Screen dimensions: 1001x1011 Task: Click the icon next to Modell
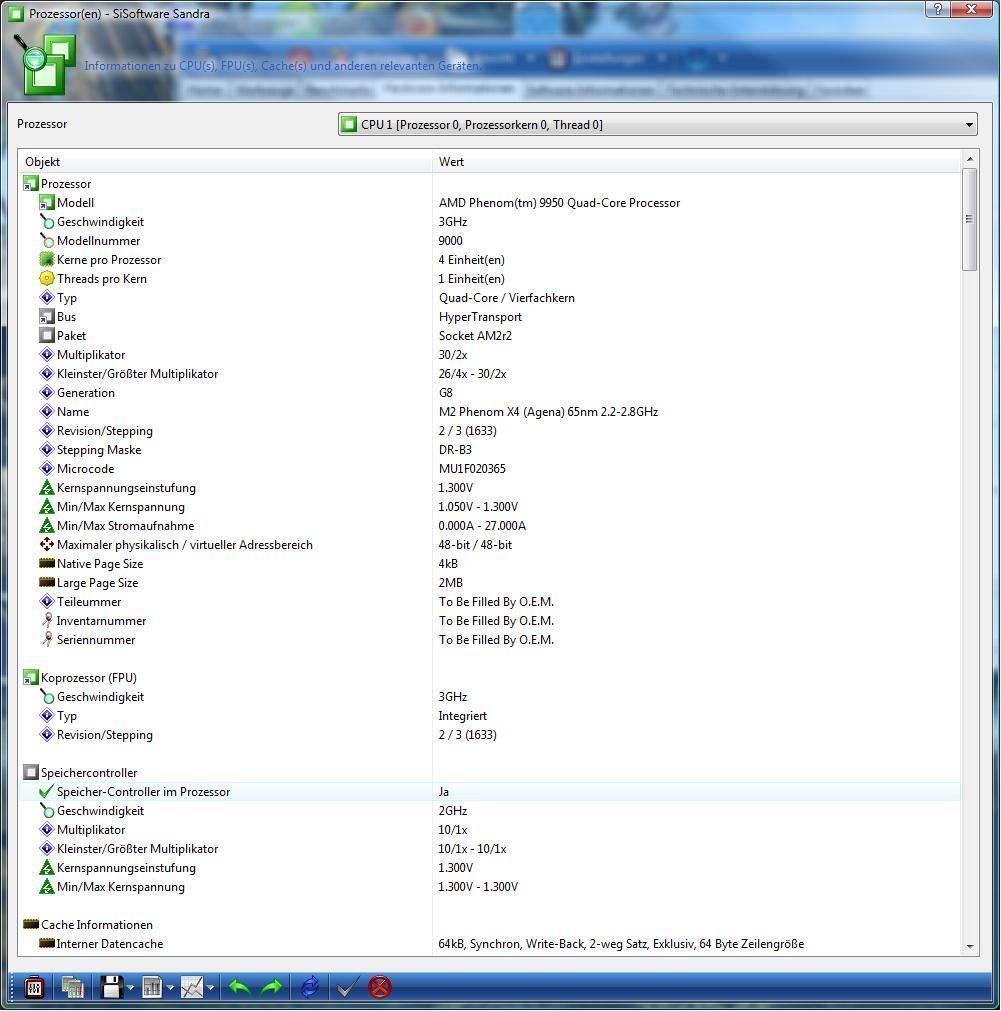point(46,203)
